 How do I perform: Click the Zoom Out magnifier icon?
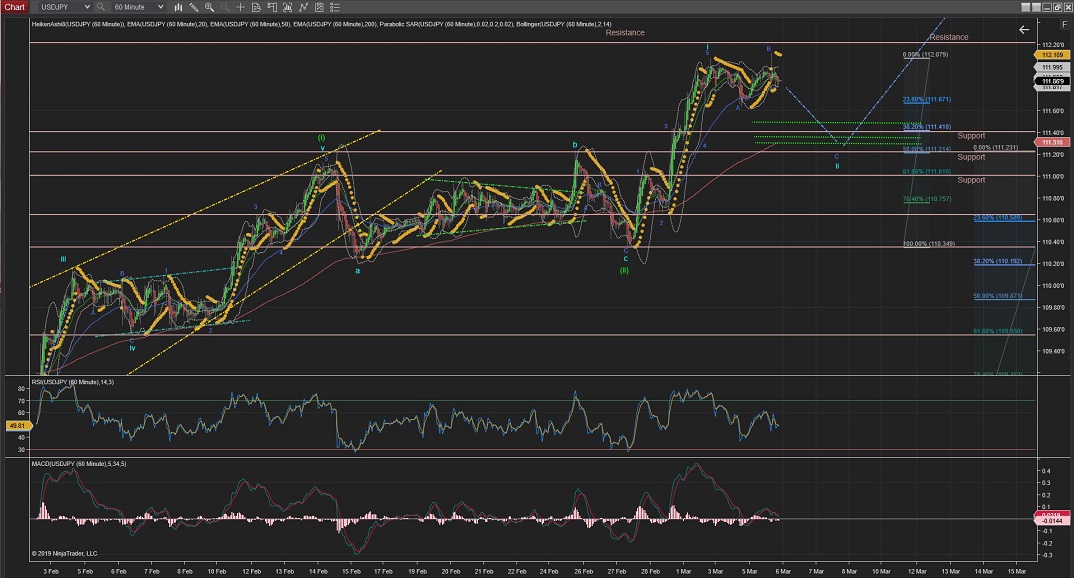pyautogui.click(x=224, y=7)
